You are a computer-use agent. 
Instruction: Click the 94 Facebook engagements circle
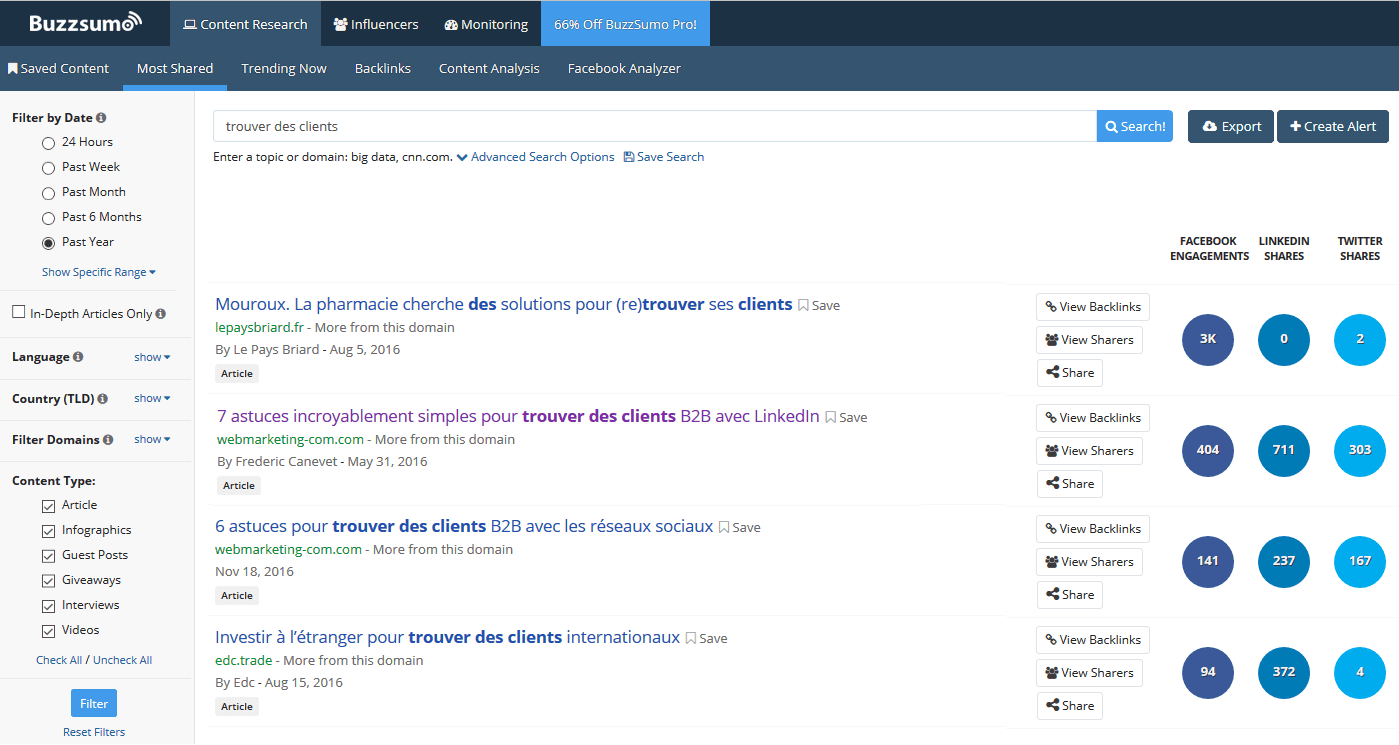coord(1208,672)
